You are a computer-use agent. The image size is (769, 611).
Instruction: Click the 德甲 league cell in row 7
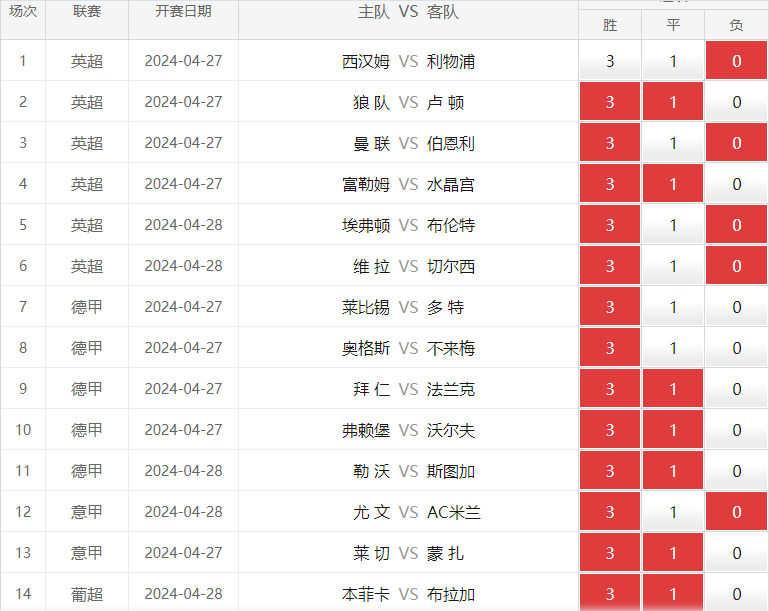[x=87, y=307]
